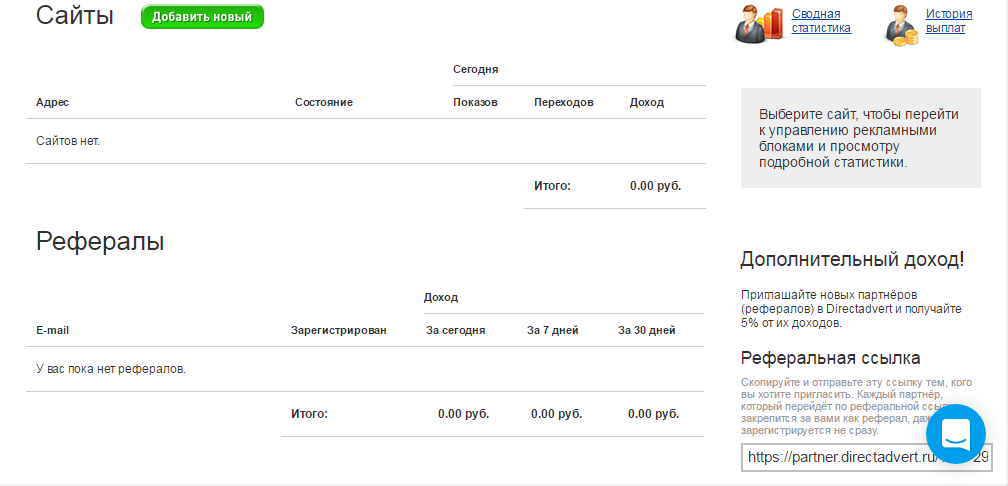The height and width of the screenshot is (486, 1008).
Task: Click the "Сайтов нет." empty row
Action: click(x=68, y=141)
